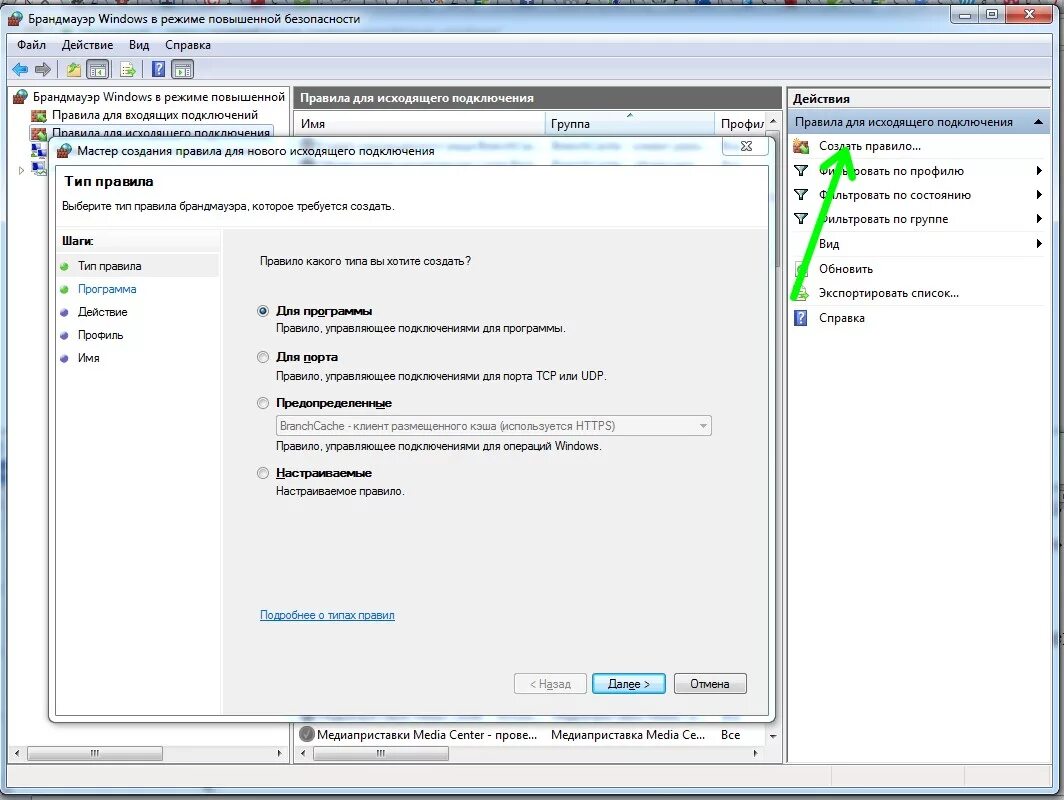Image resolution: width=1064 pixels, height=800 pixels.
Task: Select the Для программы radio button
Action: [x=263, y=311]
